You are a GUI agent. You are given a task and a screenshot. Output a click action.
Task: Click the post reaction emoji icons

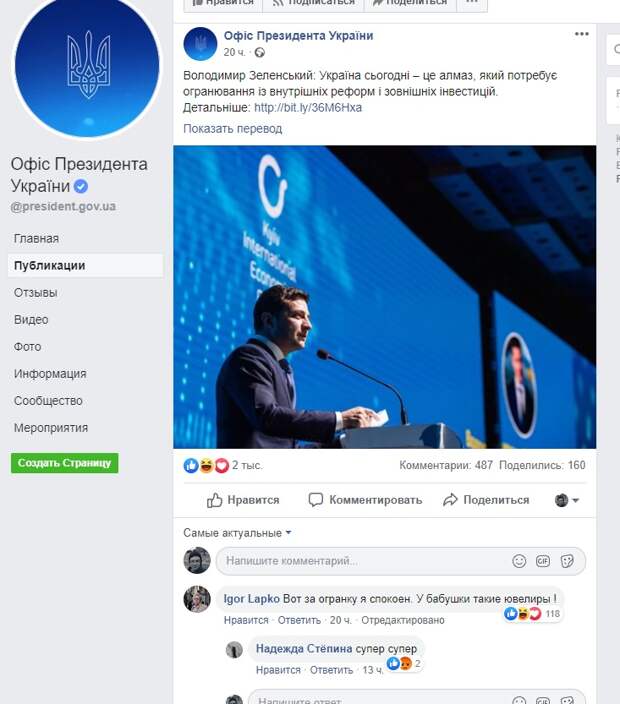pyautogui.click(x=207, y=466)
